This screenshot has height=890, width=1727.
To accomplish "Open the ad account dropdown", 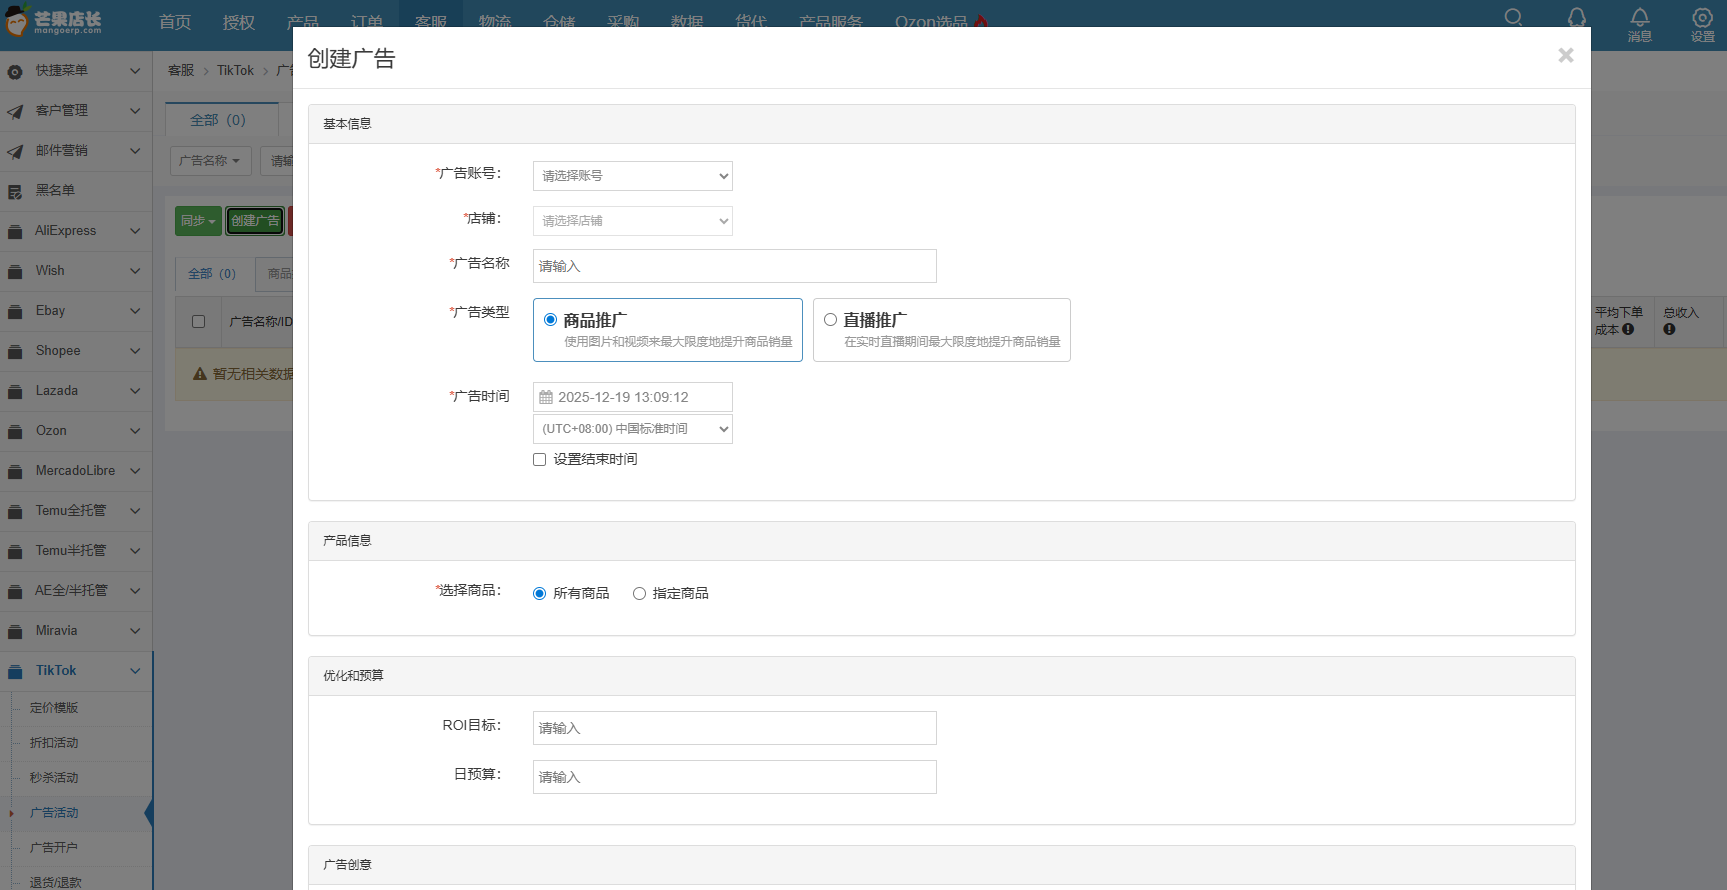I will click(632, 176).
